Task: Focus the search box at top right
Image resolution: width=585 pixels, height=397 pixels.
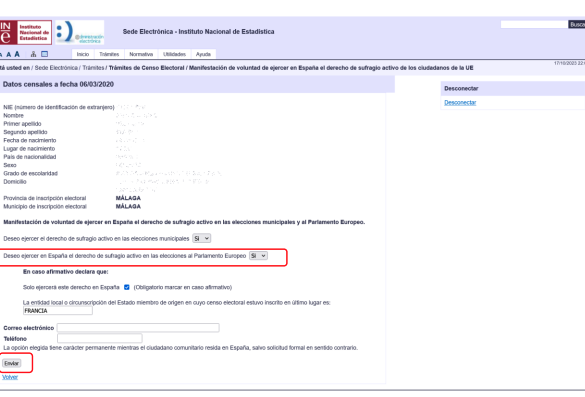Action: coord(534,25)
